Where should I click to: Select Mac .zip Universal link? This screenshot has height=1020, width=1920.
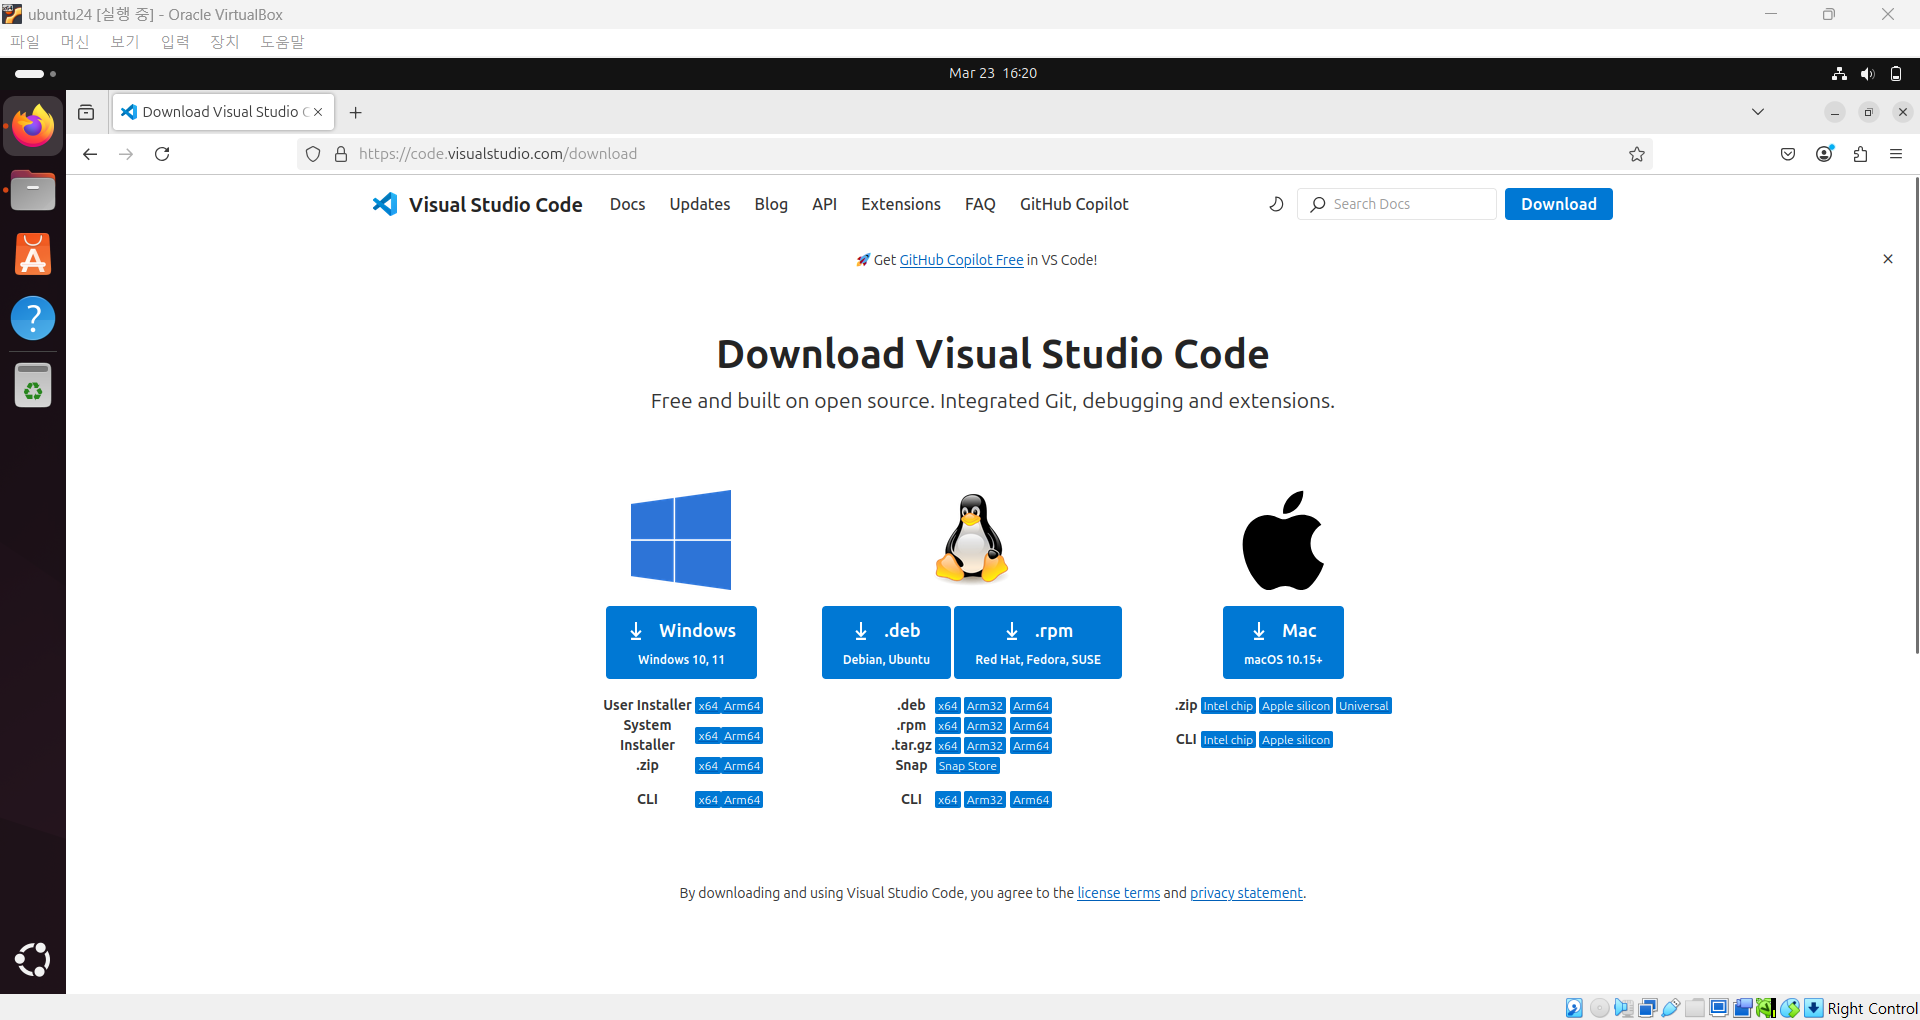tap(1364, 706)
